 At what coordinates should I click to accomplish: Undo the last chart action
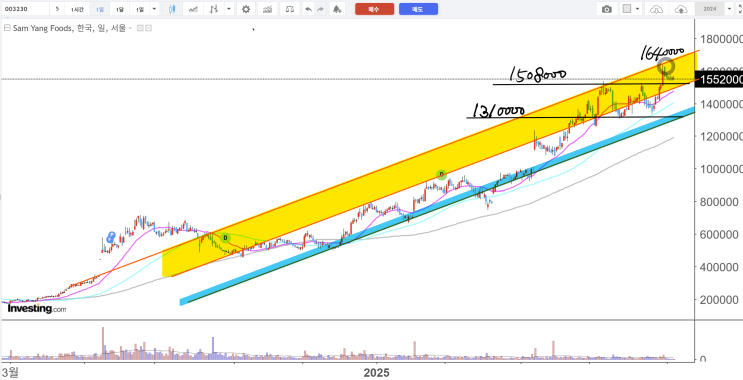(308, 9)
